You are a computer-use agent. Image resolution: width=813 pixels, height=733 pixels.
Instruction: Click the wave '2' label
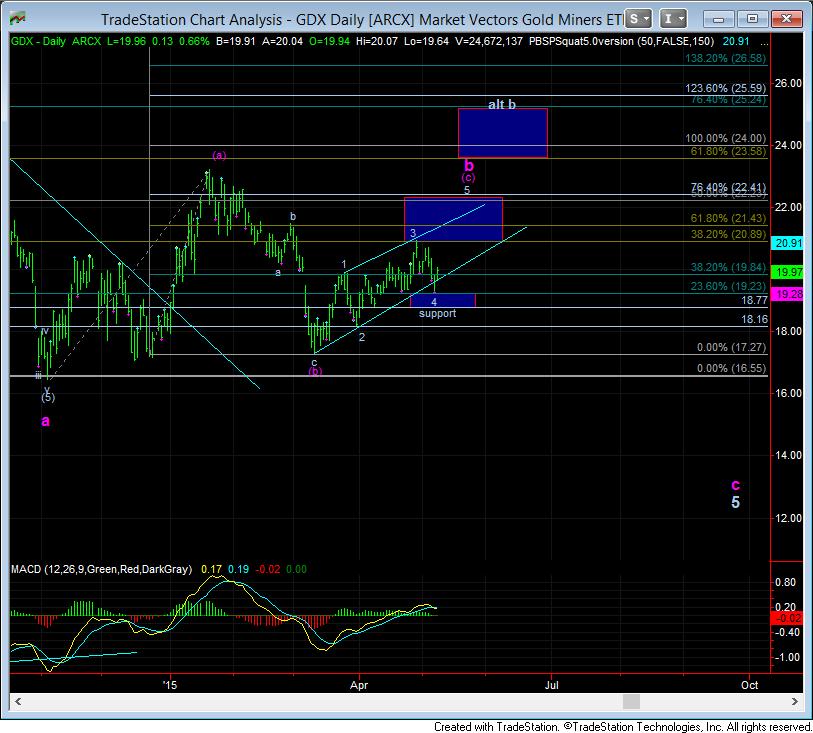tap(362, 337)
